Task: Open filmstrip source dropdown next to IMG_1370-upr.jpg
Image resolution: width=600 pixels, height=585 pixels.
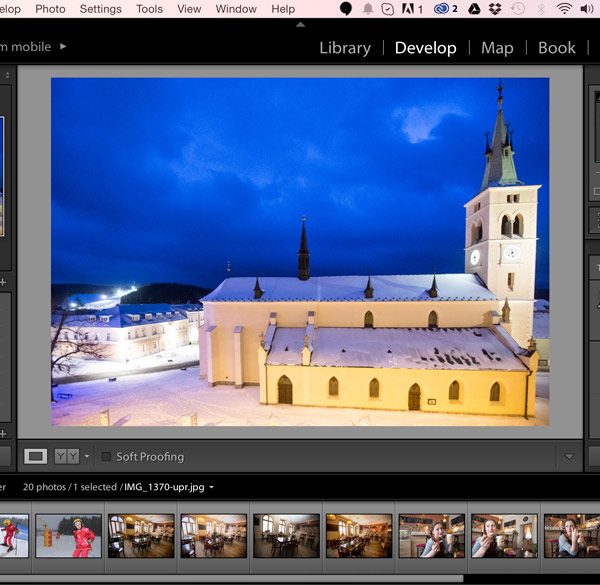Action: click(x=211, y=487)
